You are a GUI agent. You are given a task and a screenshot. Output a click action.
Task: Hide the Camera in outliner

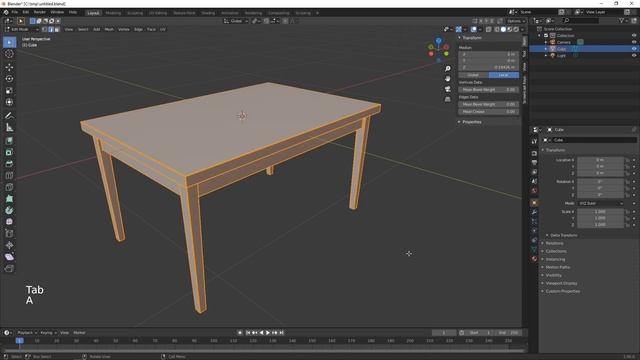pos(634,42)
